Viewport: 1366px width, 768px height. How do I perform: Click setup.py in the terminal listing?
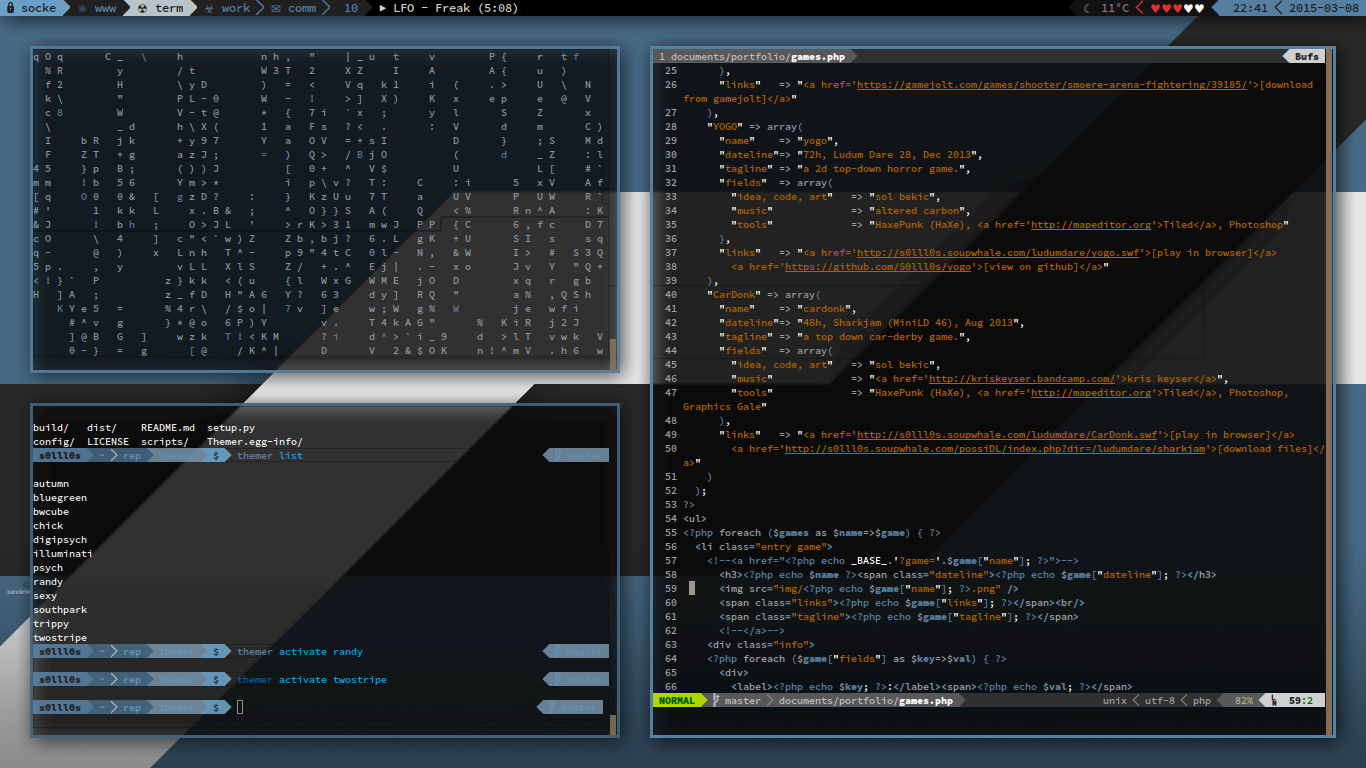coord(231,428)
